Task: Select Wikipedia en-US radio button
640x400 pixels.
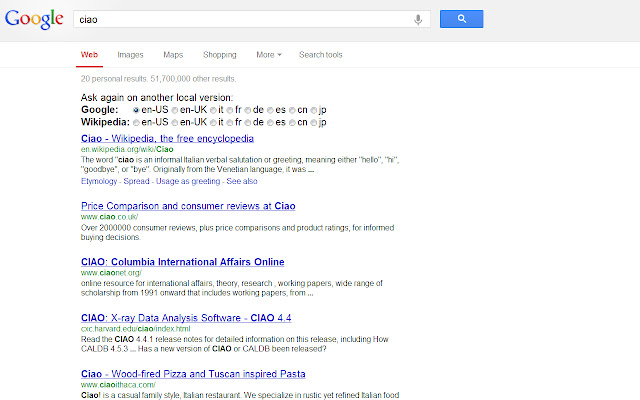Action: (x=136, y=122)
